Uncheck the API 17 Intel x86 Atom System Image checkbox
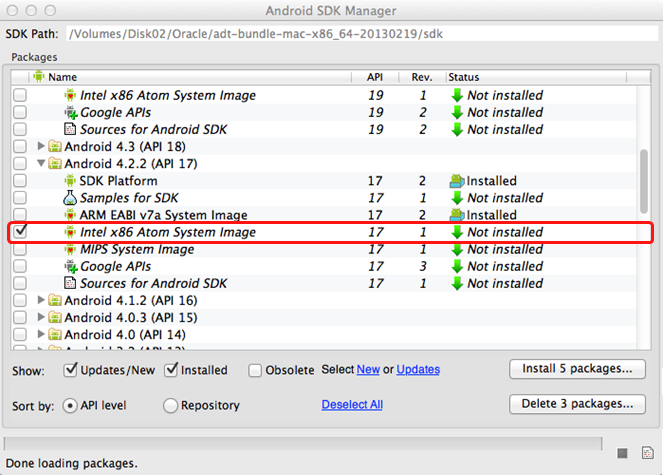Screen dimensions: 664x475 [x=20, y=232]
